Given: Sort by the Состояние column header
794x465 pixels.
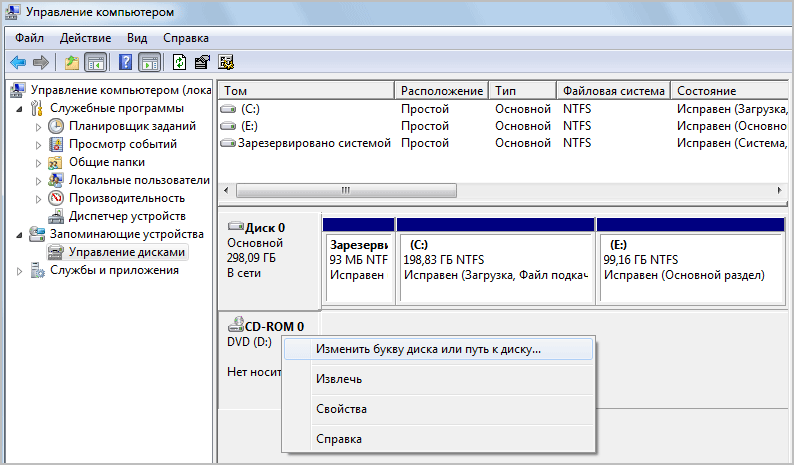Looking at the screenshot, I should 730,91.
